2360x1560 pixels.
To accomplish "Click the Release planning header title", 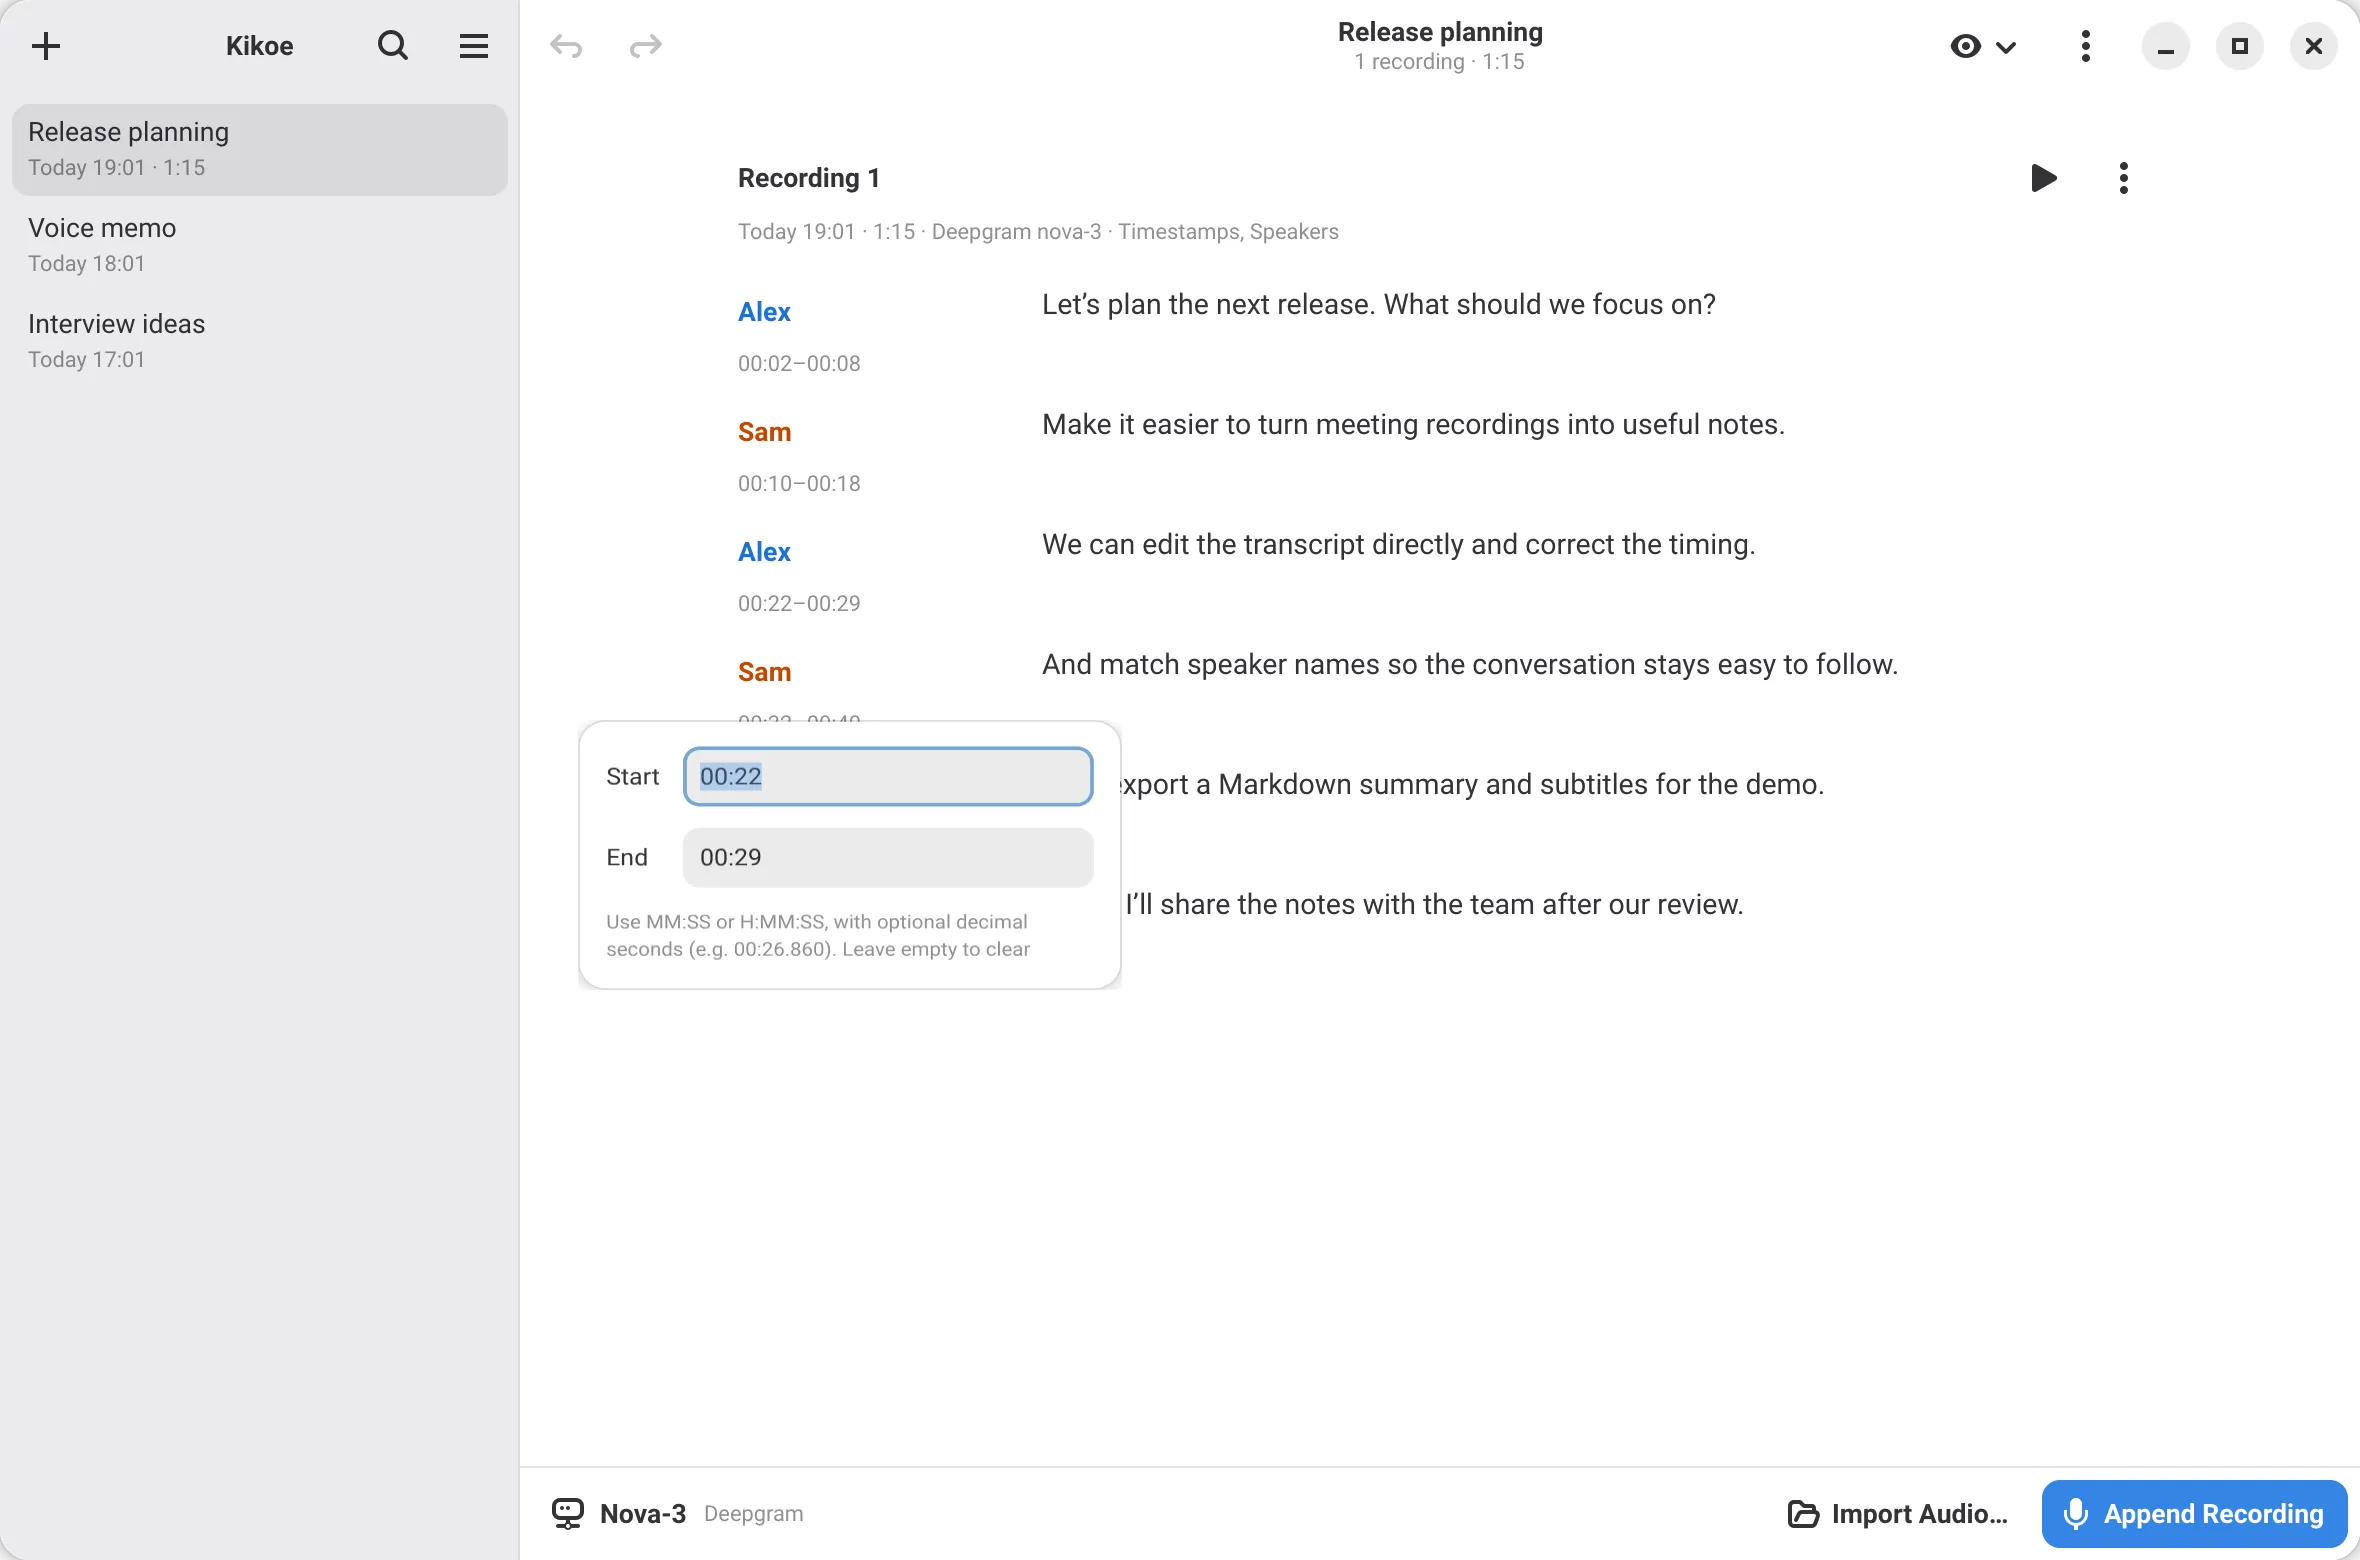I will (x=1440, y=32).
